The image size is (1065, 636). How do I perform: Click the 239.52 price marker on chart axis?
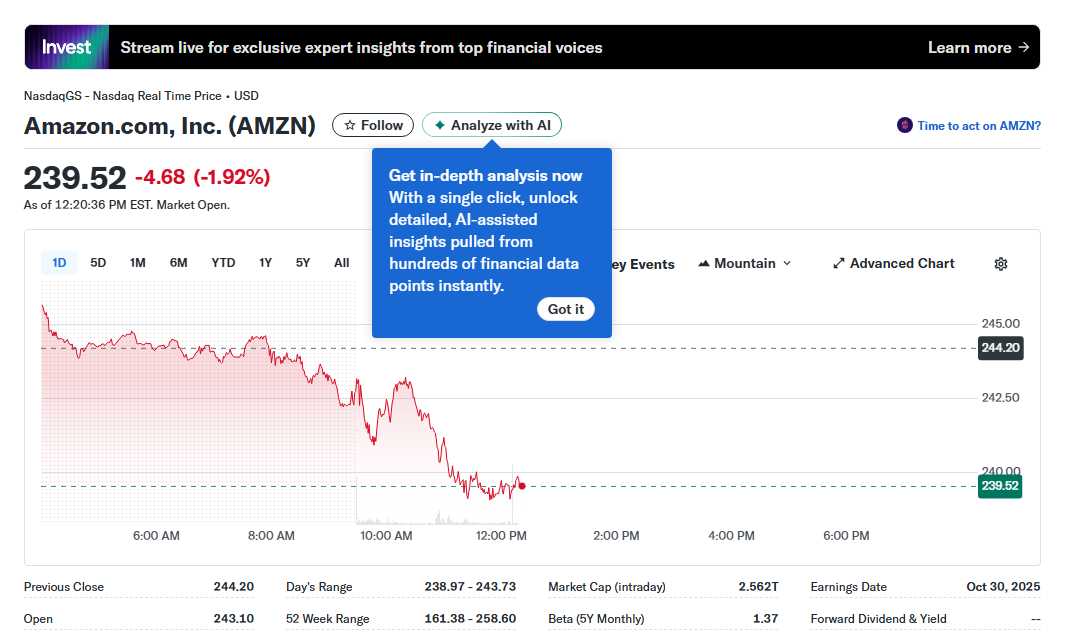coord(1000,486)
